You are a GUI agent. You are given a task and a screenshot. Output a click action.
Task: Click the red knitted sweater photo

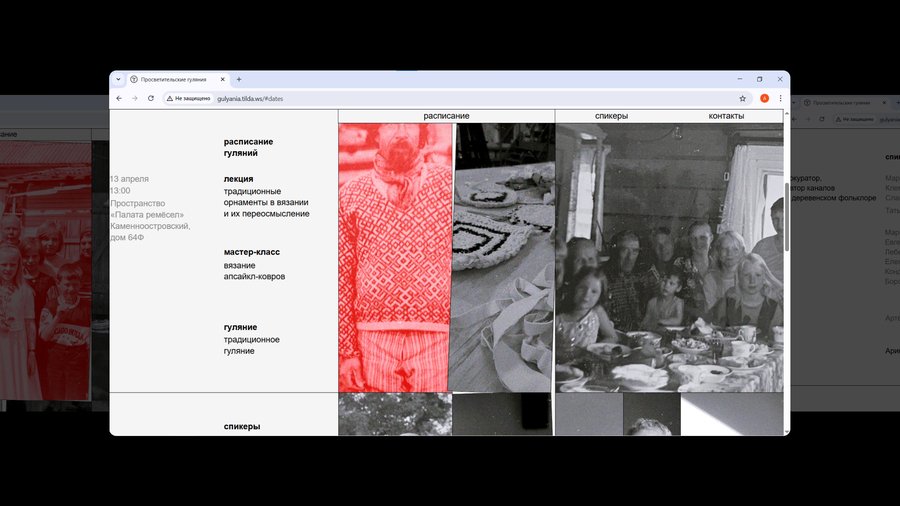(x=395, y=258)
